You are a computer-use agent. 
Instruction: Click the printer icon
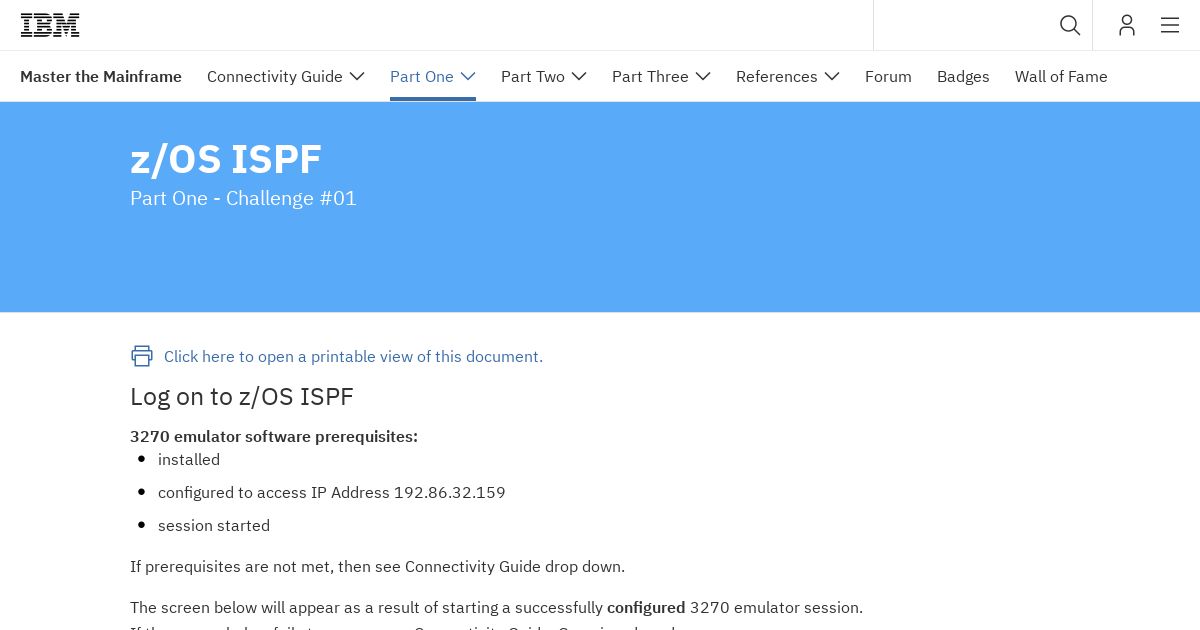coord(142,356)
